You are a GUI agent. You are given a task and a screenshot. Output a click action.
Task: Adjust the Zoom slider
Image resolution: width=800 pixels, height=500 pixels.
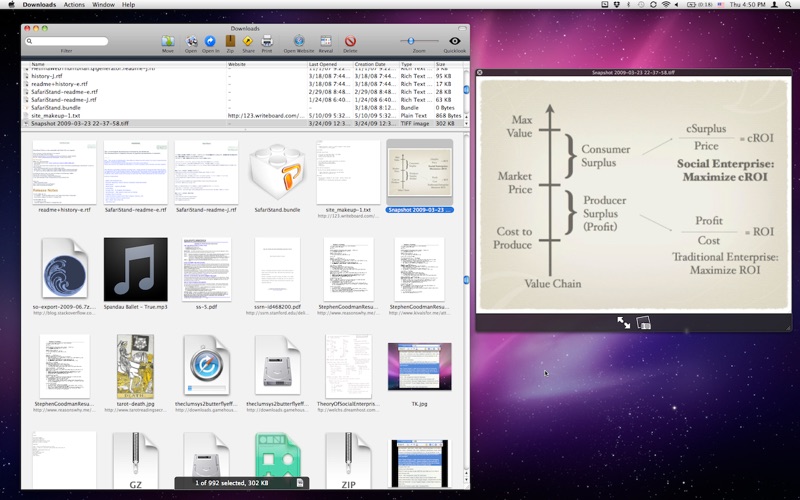(411, 41)
